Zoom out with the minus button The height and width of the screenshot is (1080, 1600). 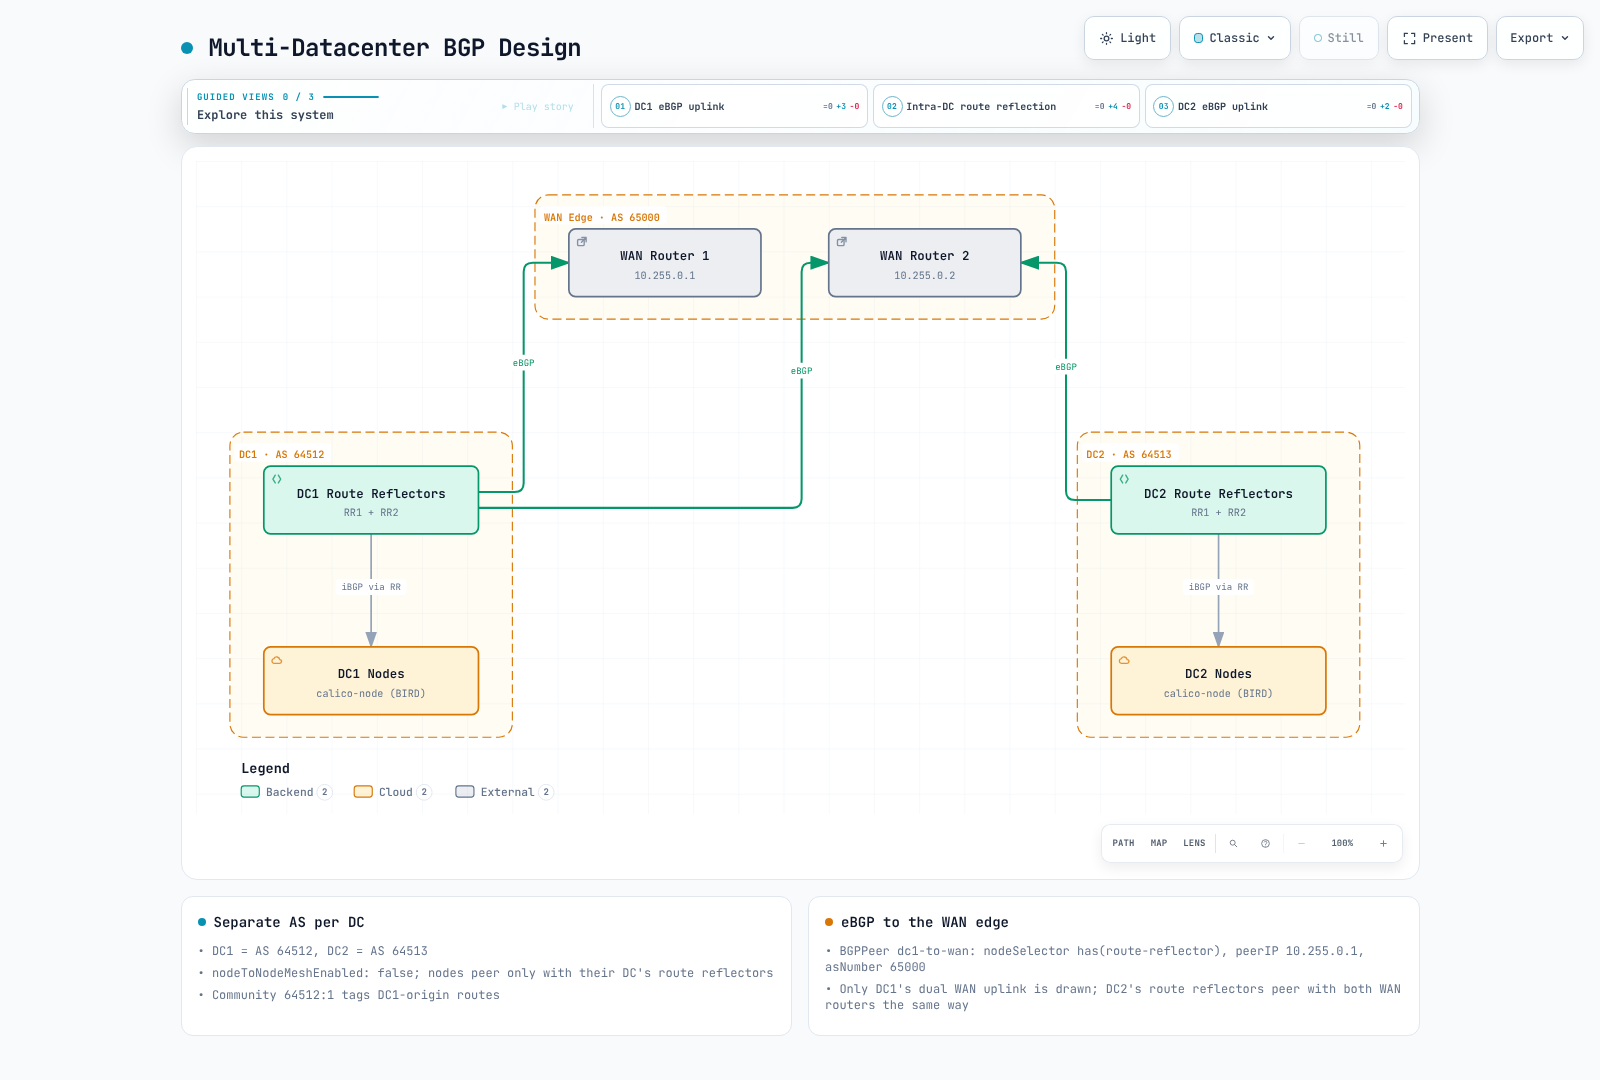click(1301, 843)
